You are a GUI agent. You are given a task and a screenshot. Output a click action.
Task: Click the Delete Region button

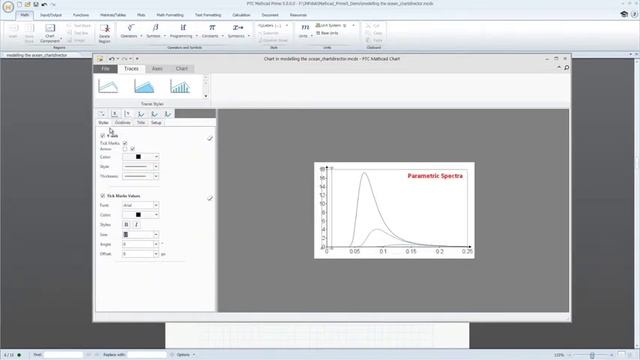click(x=104, y=33)
